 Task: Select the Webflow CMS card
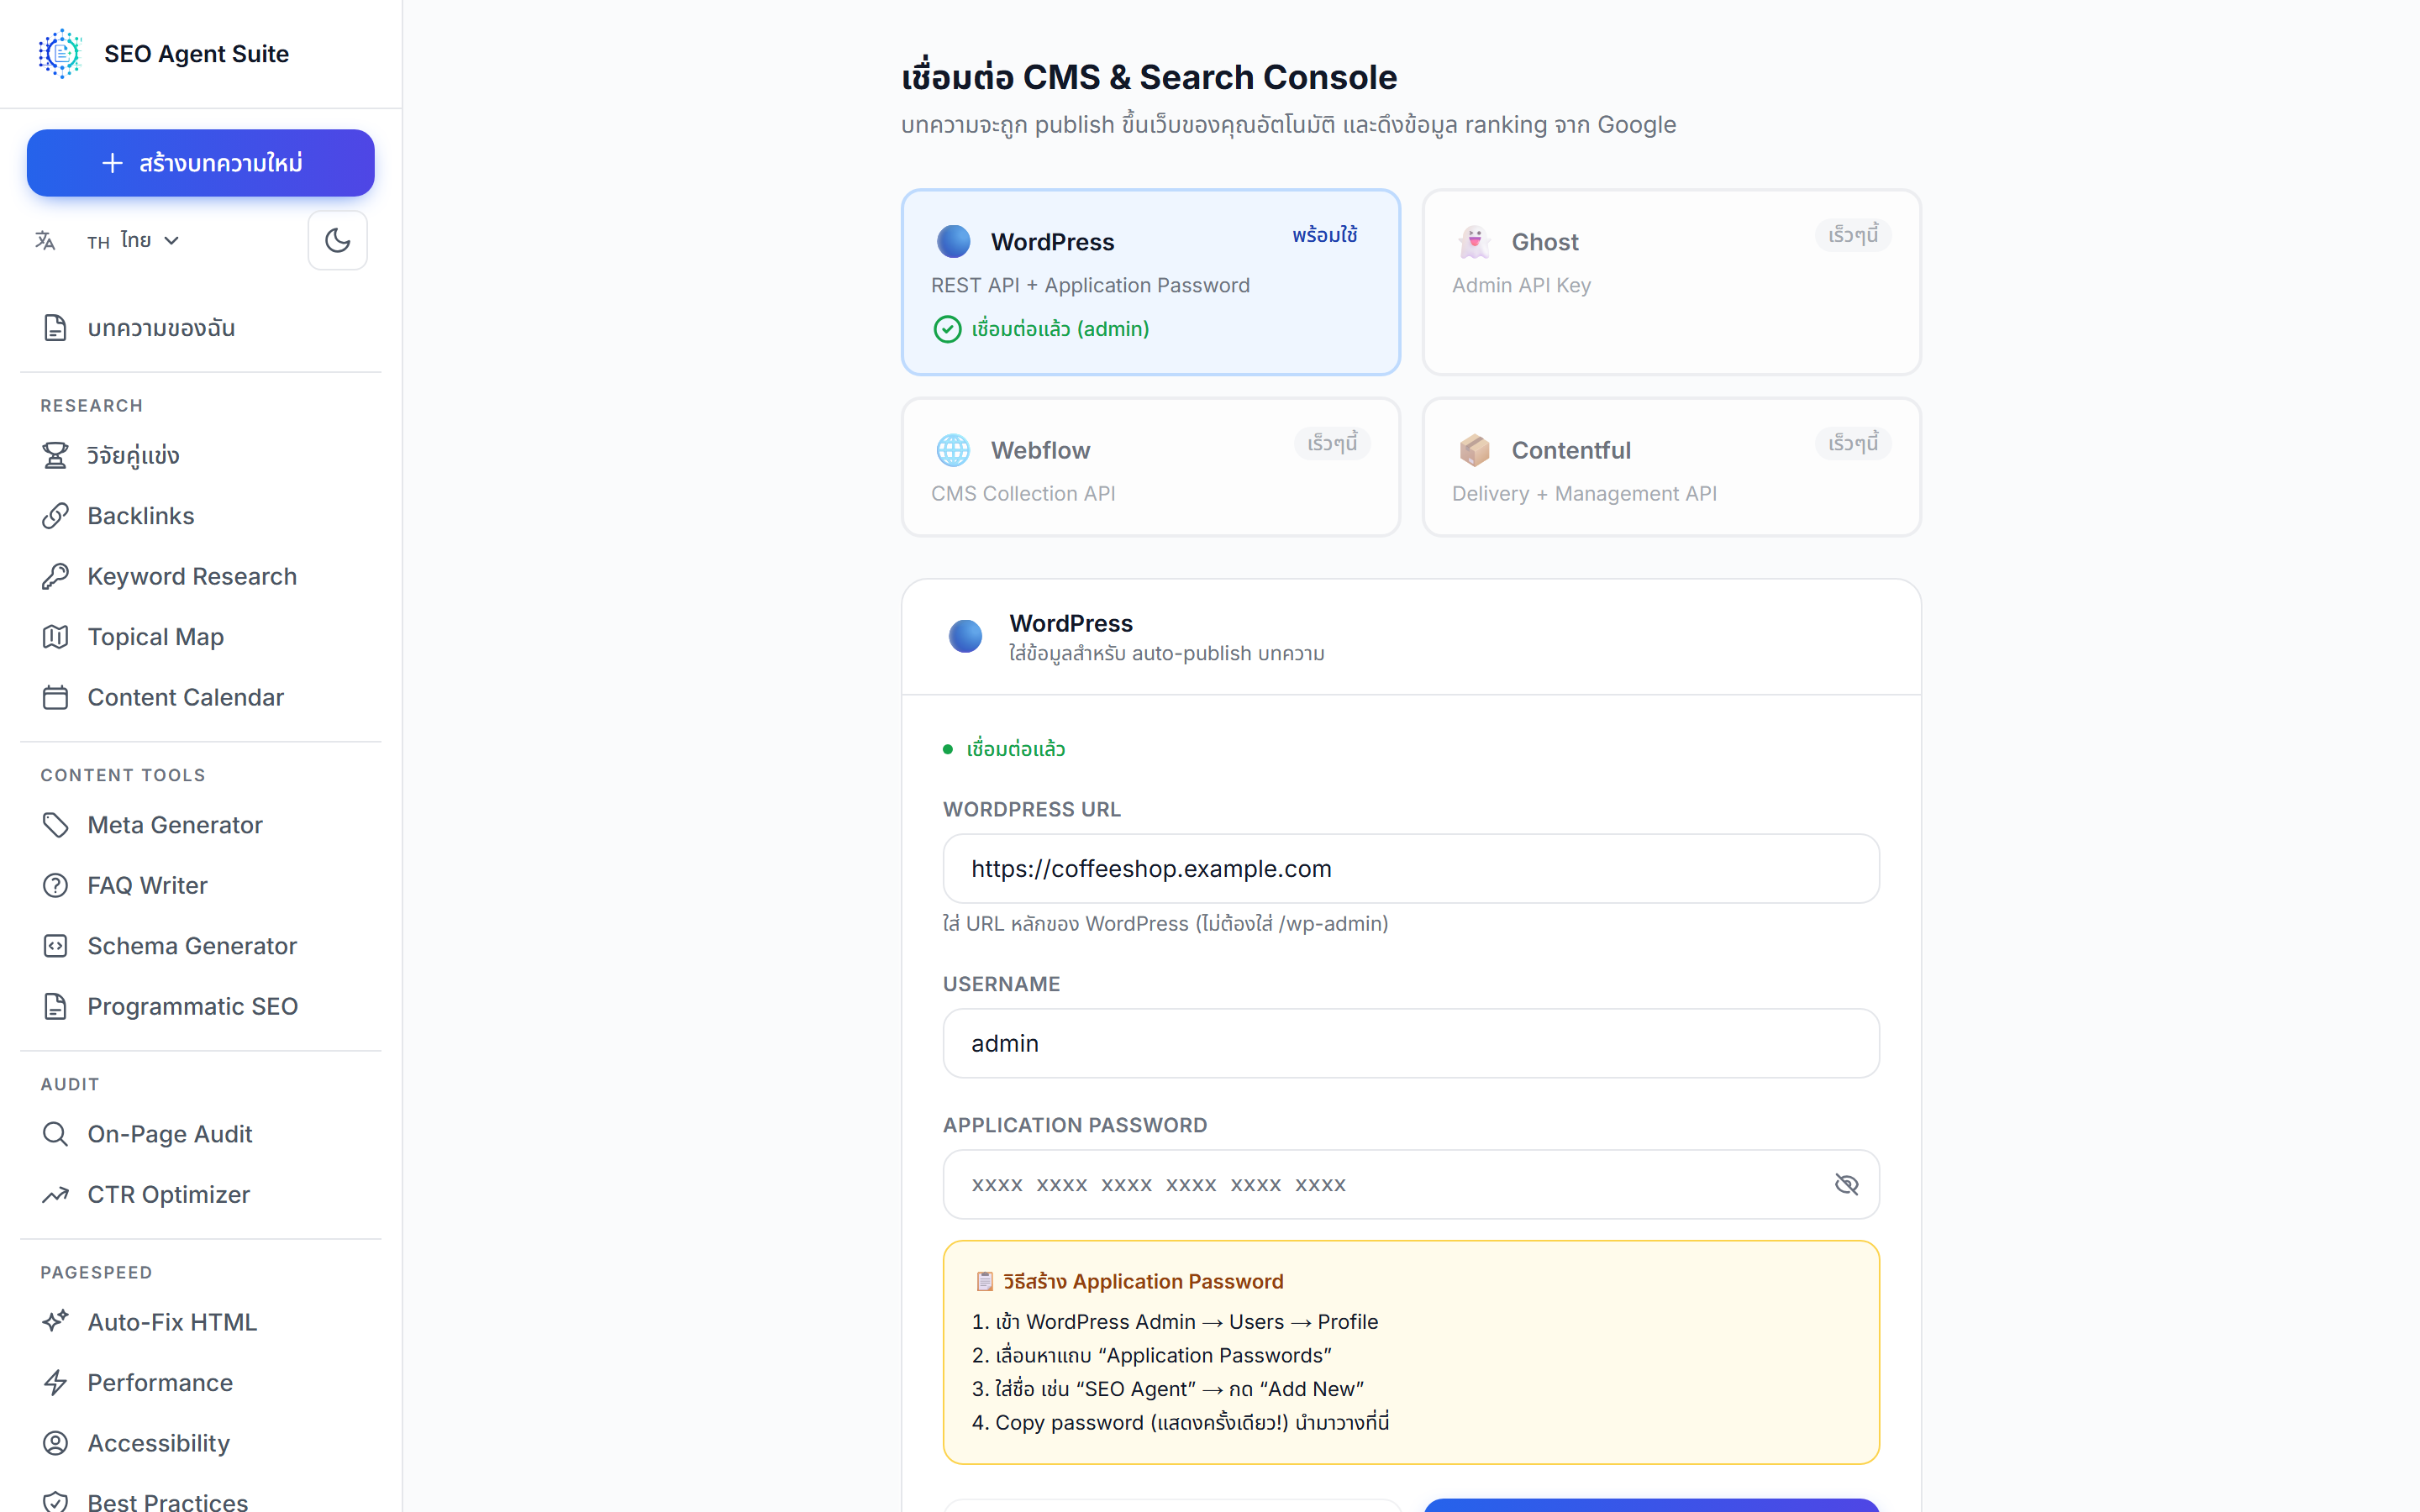[x=1150, y=467]
